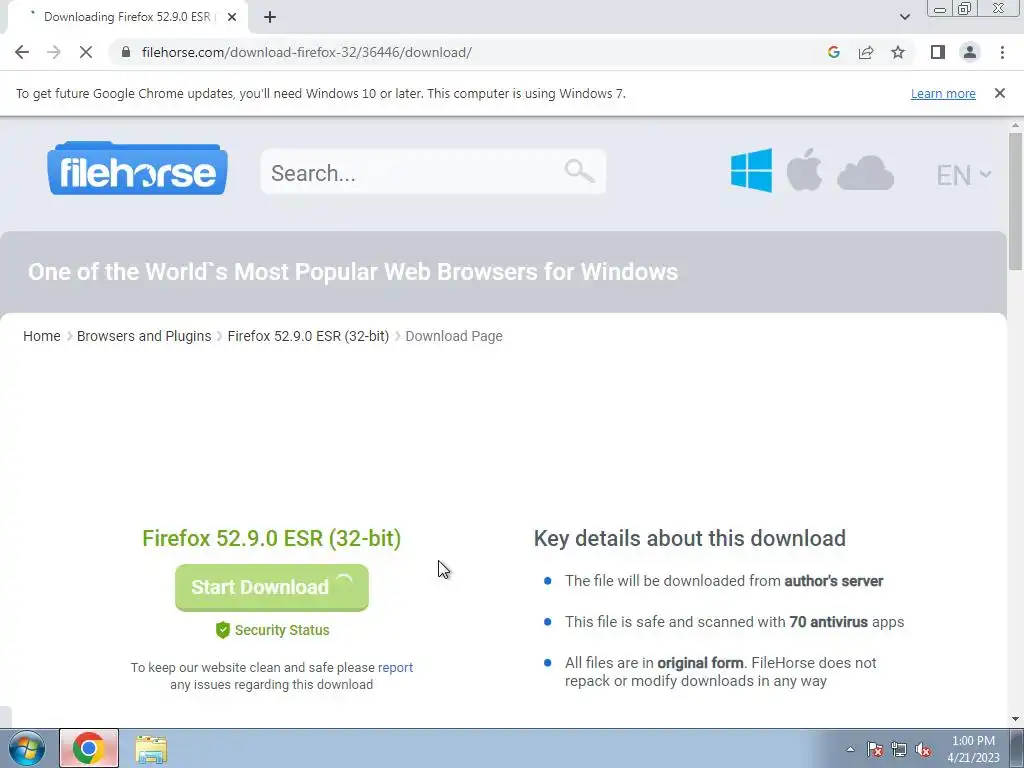Click the FileHorse logo

click(x=137, y=168)
